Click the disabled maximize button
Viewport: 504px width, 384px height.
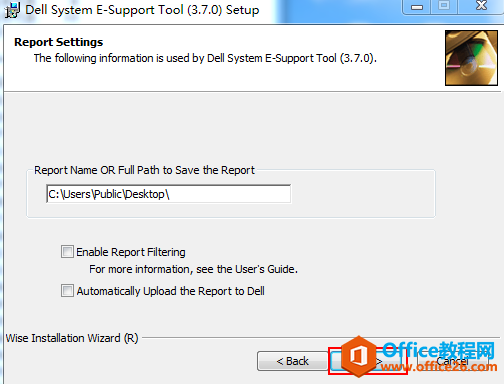[x=444, y=7]
